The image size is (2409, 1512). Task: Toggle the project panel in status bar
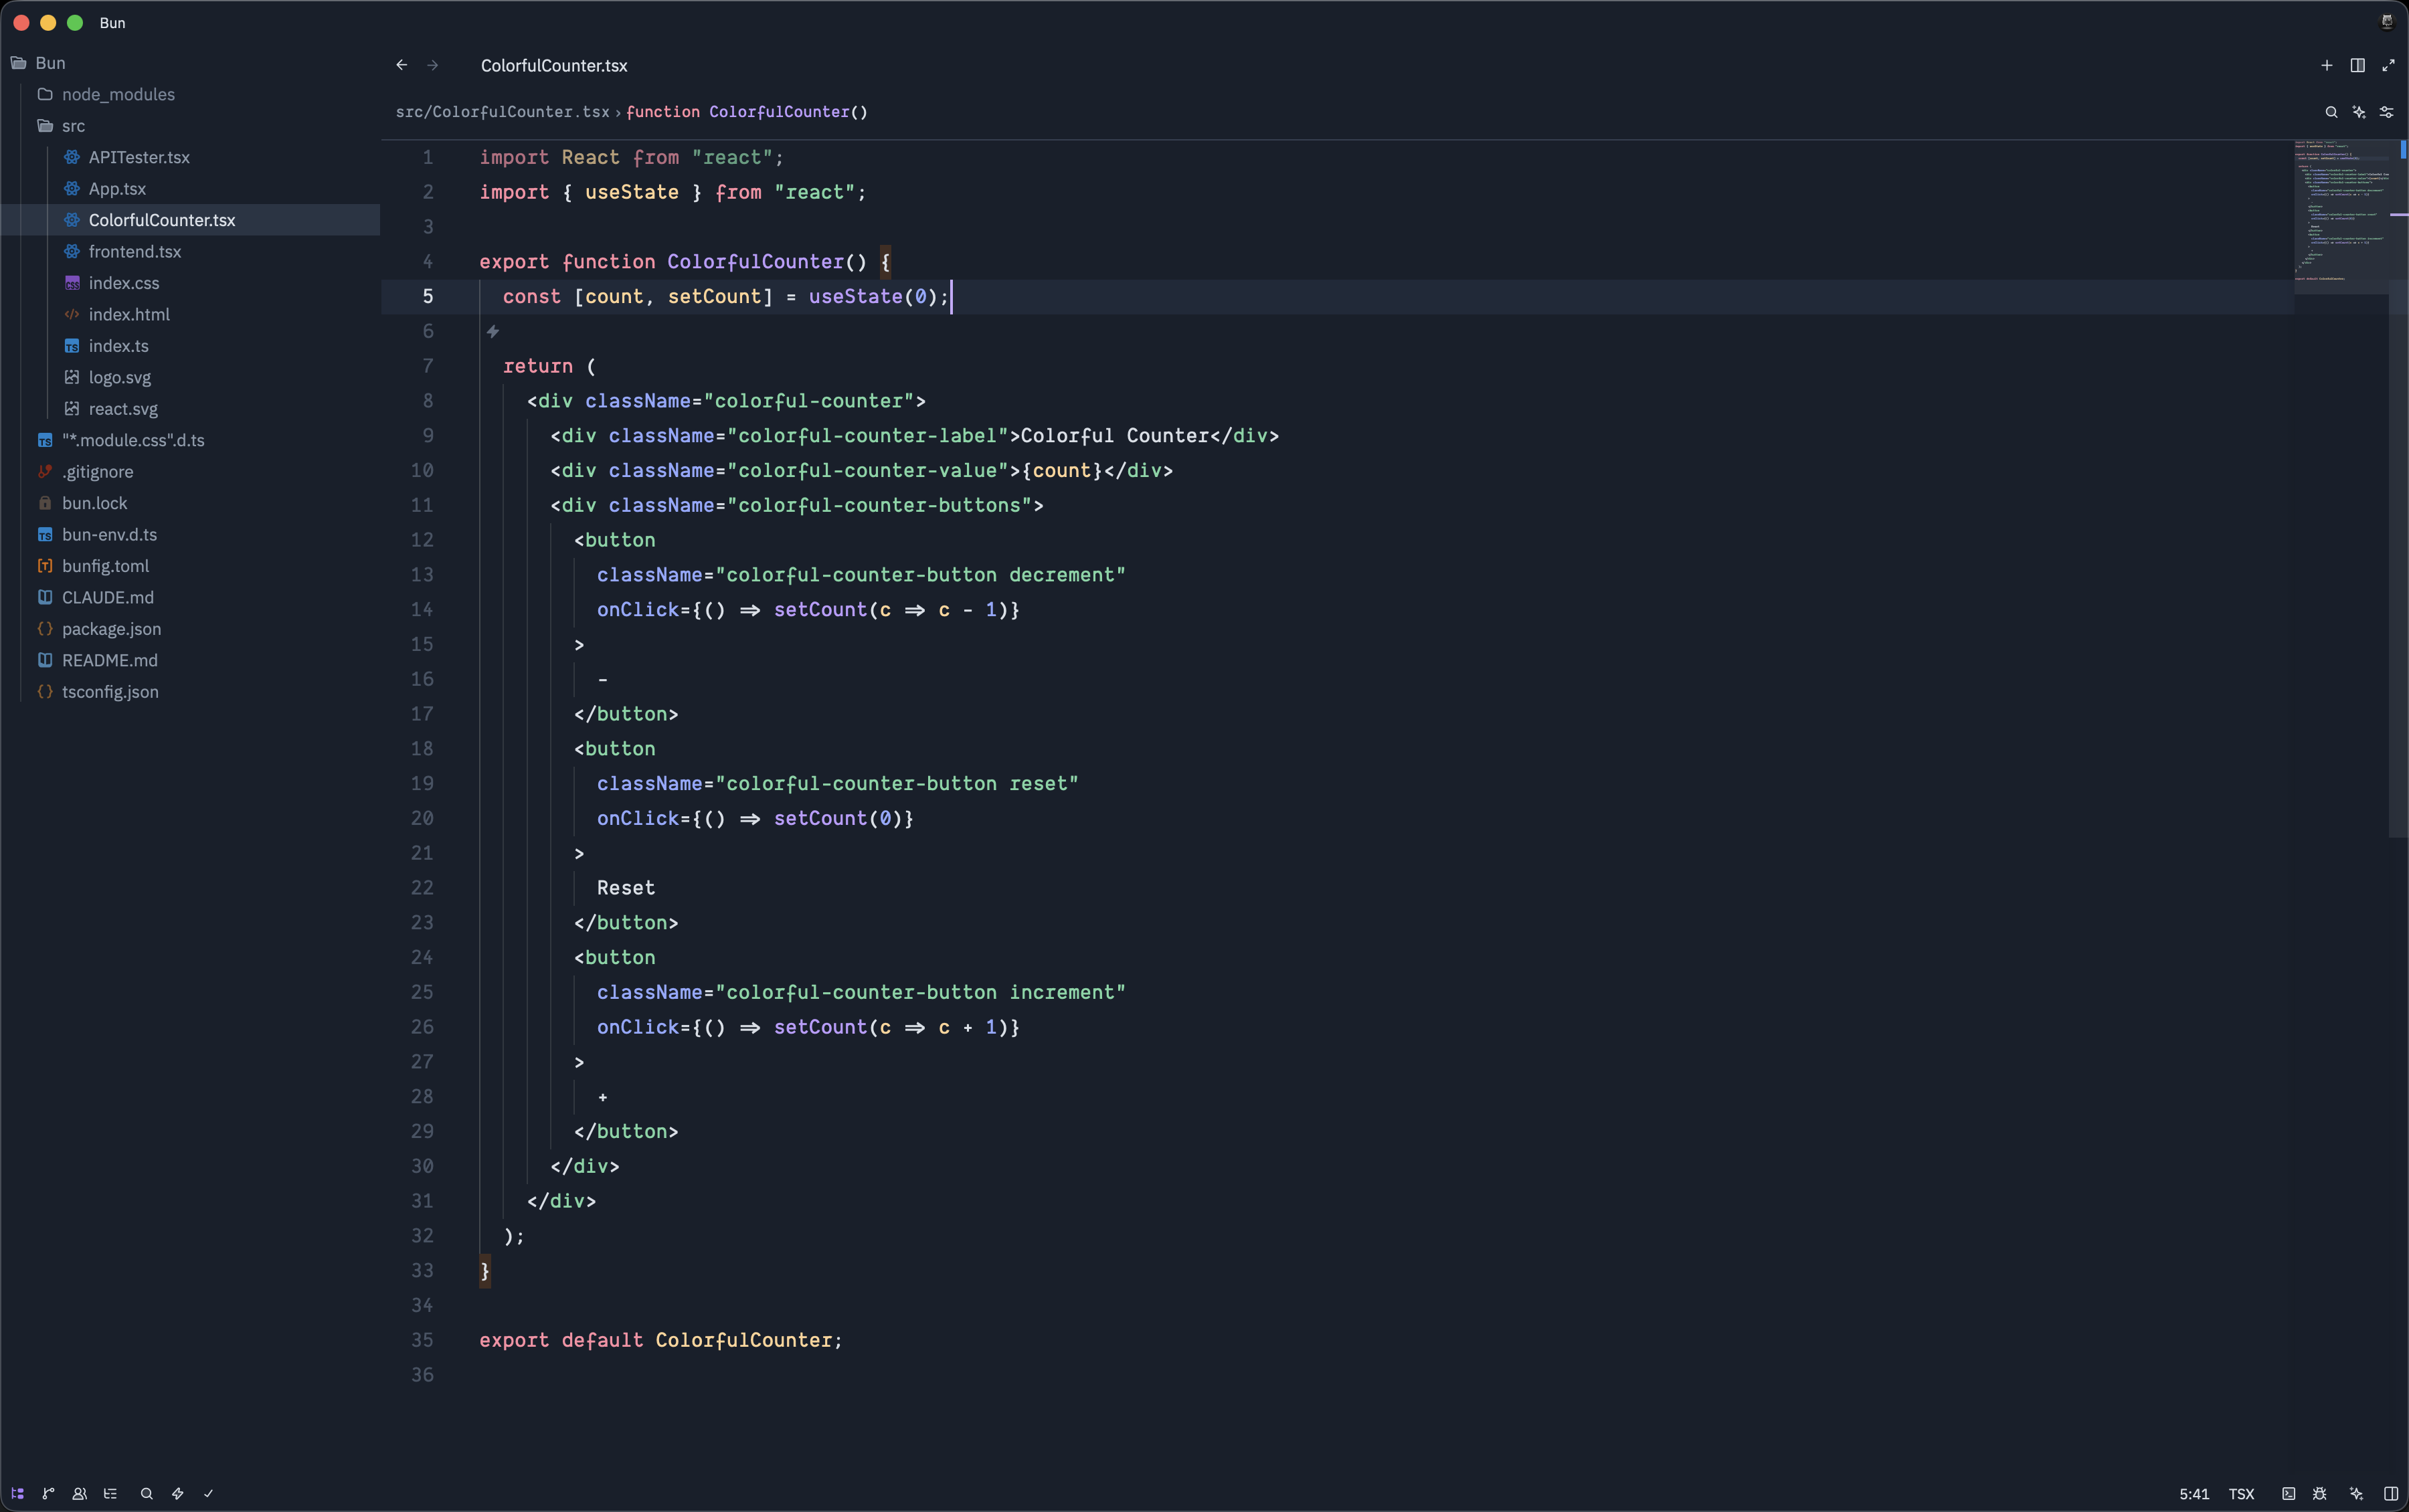(18, 1493)
